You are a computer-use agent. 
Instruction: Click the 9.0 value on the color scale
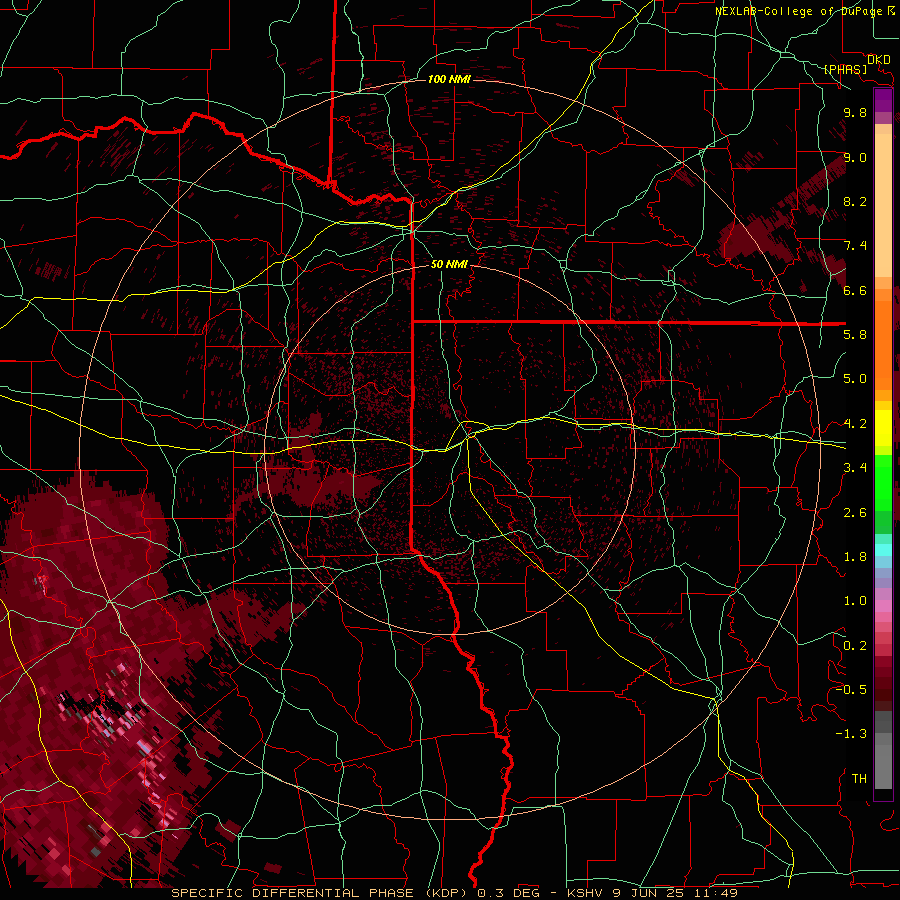[x=855, y=157]
